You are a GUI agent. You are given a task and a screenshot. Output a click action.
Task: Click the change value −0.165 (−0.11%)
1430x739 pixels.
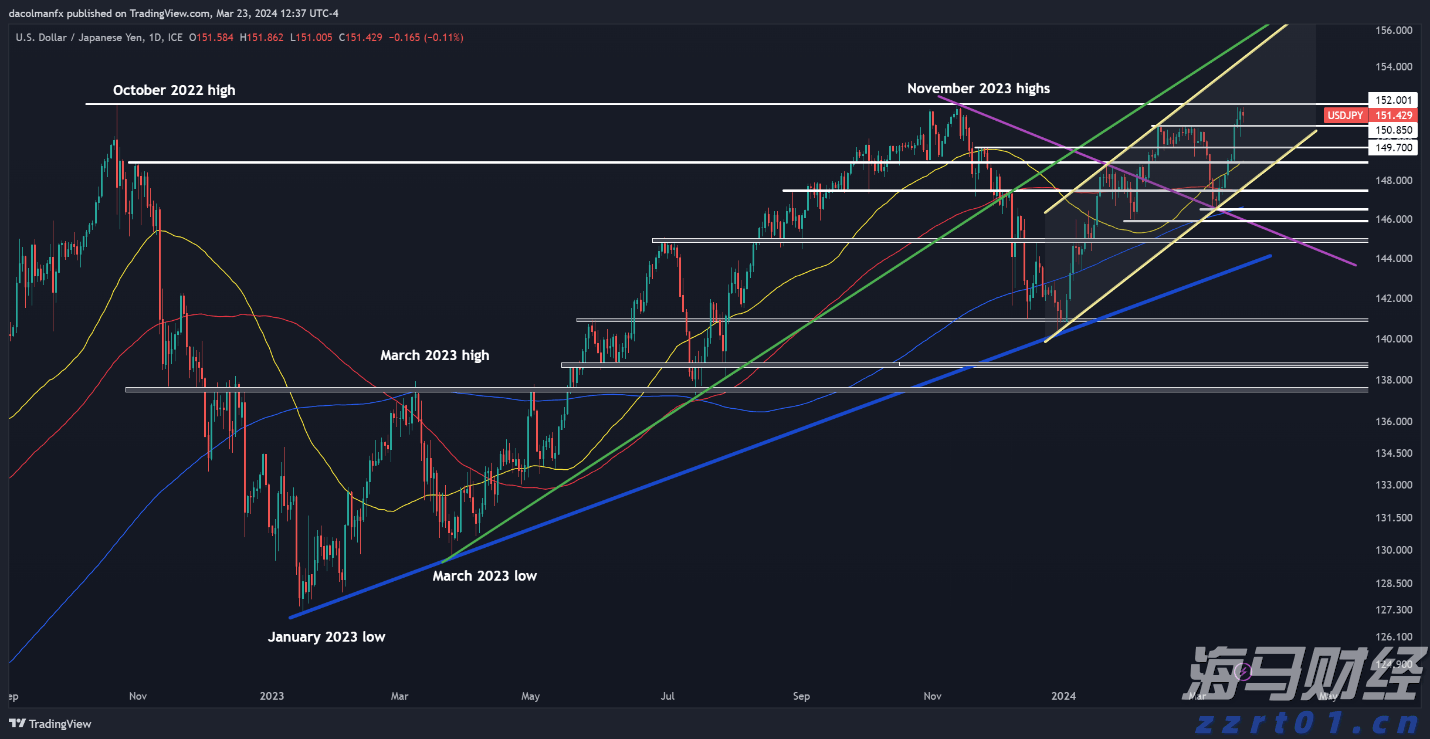point(425,37)
